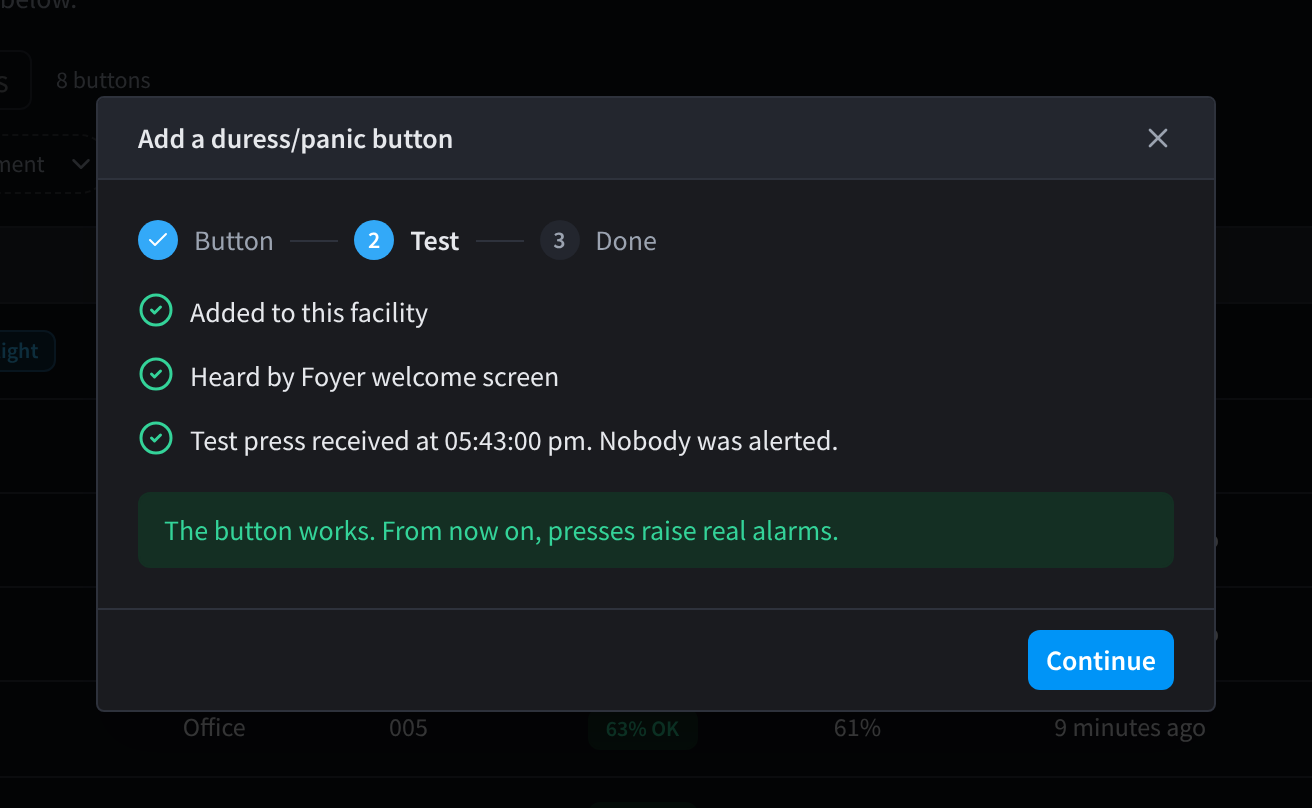Select the step 2 circle for Test
Screen dimensions: 1312x808
click(374, 241)
